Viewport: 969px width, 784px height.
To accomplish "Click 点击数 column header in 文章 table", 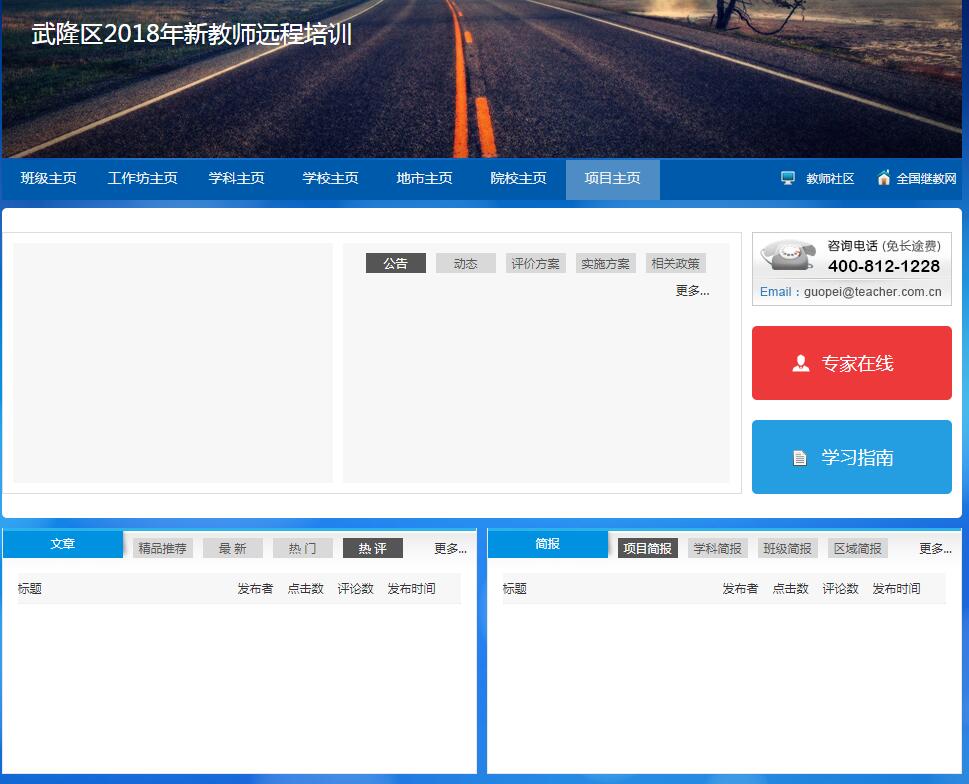I will [x=305, y=589].
